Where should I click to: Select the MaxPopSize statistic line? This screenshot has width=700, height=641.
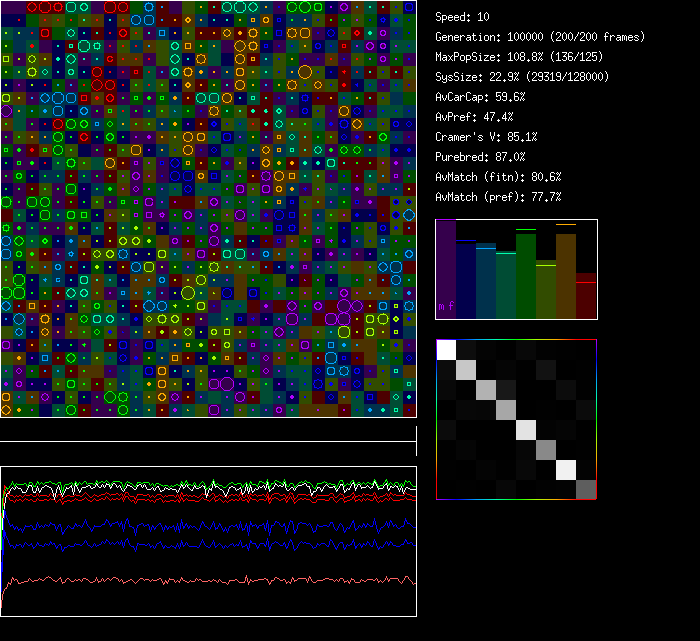click(x=522, y=57)
